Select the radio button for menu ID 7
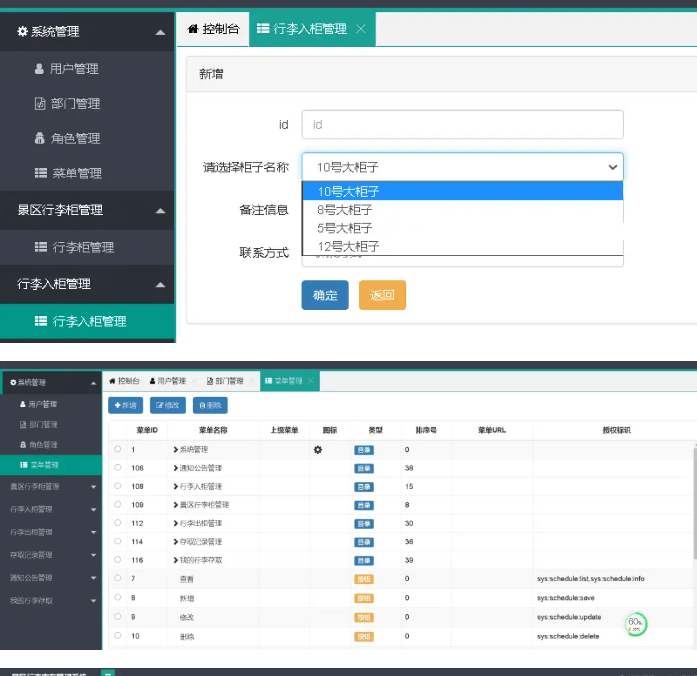 (x=117, y=578)
